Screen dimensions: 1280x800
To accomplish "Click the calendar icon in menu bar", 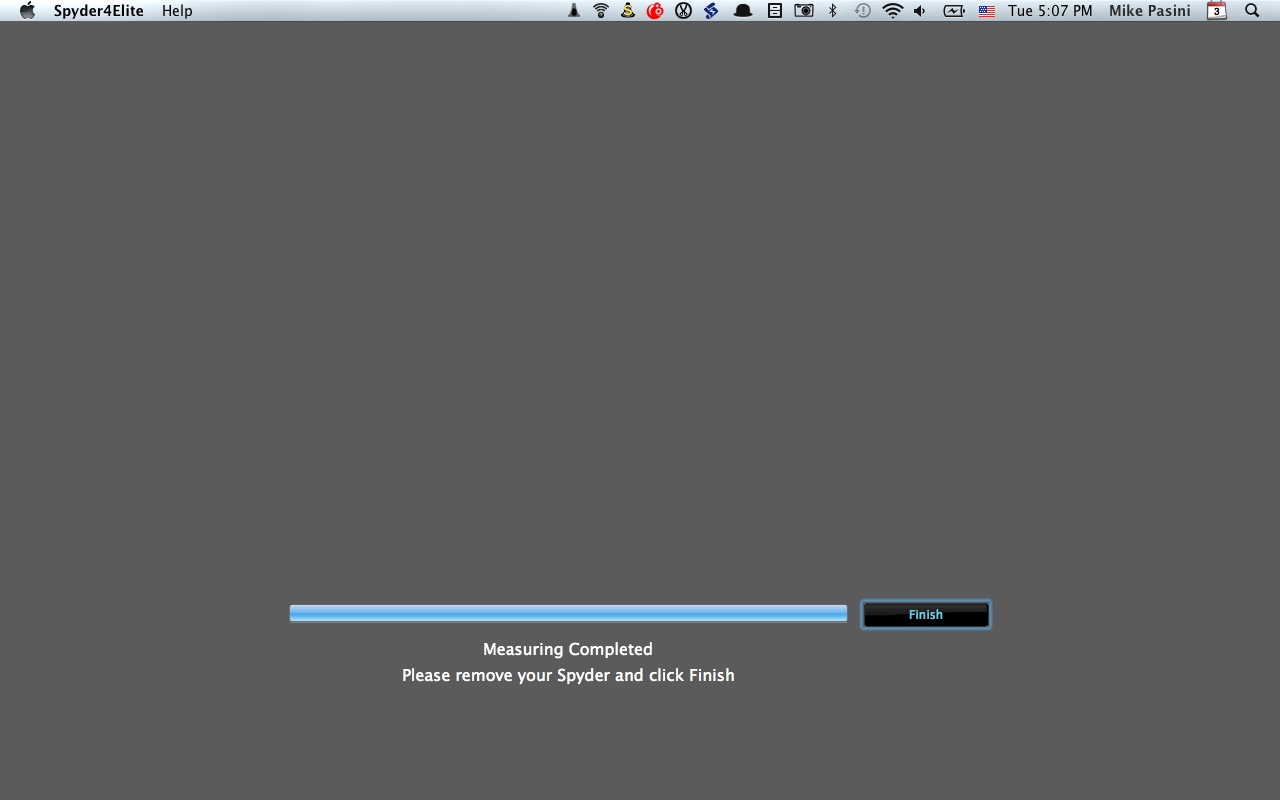I will (x=1217, y=11).
